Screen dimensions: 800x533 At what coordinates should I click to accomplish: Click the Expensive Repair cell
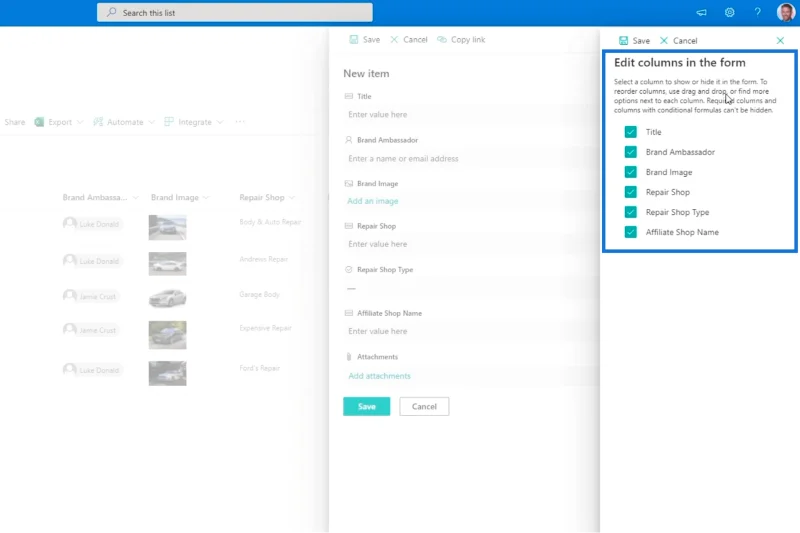265,328
